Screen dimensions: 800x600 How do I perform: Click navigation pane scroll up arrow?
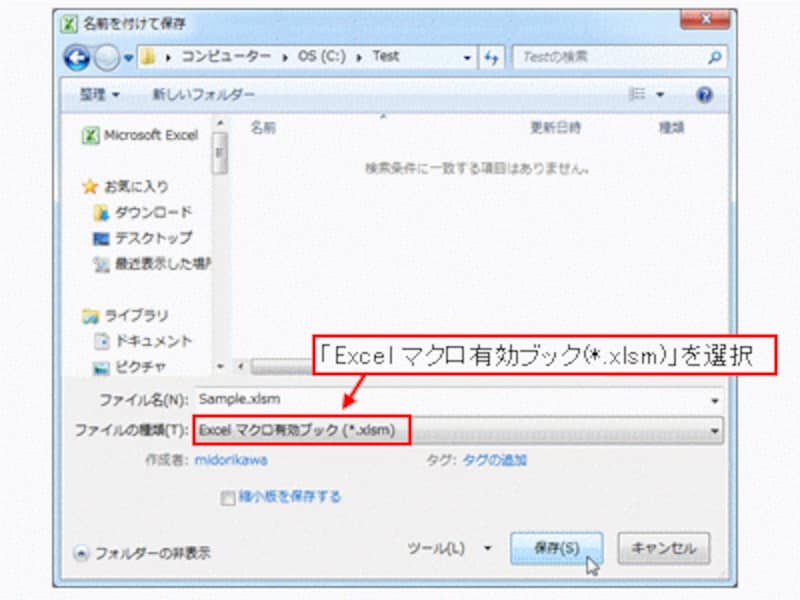tap(220, 124)
